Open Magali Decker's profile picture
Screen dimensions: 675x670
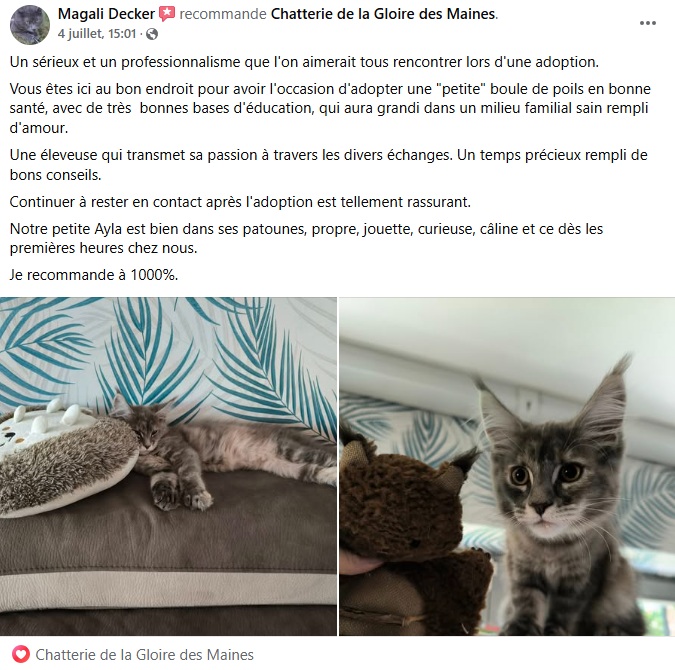pyautogui.click(x=30, y=25)
